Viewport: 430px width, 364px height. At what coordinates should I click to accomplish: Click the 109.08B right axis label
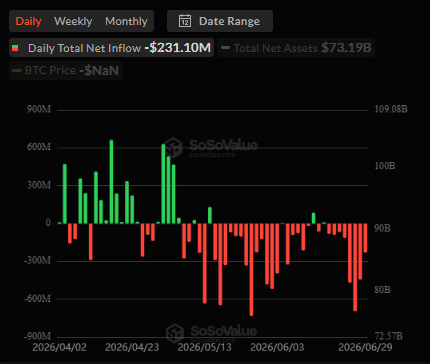[x=391, y=109]
